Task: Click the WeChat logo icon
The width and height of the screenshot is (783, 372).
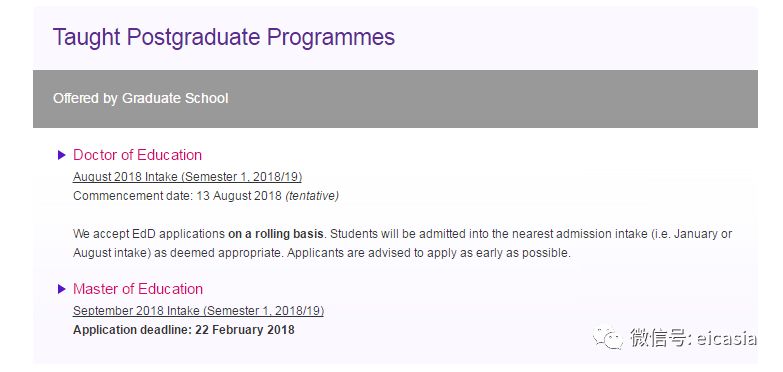Action: tap(608, 339)
